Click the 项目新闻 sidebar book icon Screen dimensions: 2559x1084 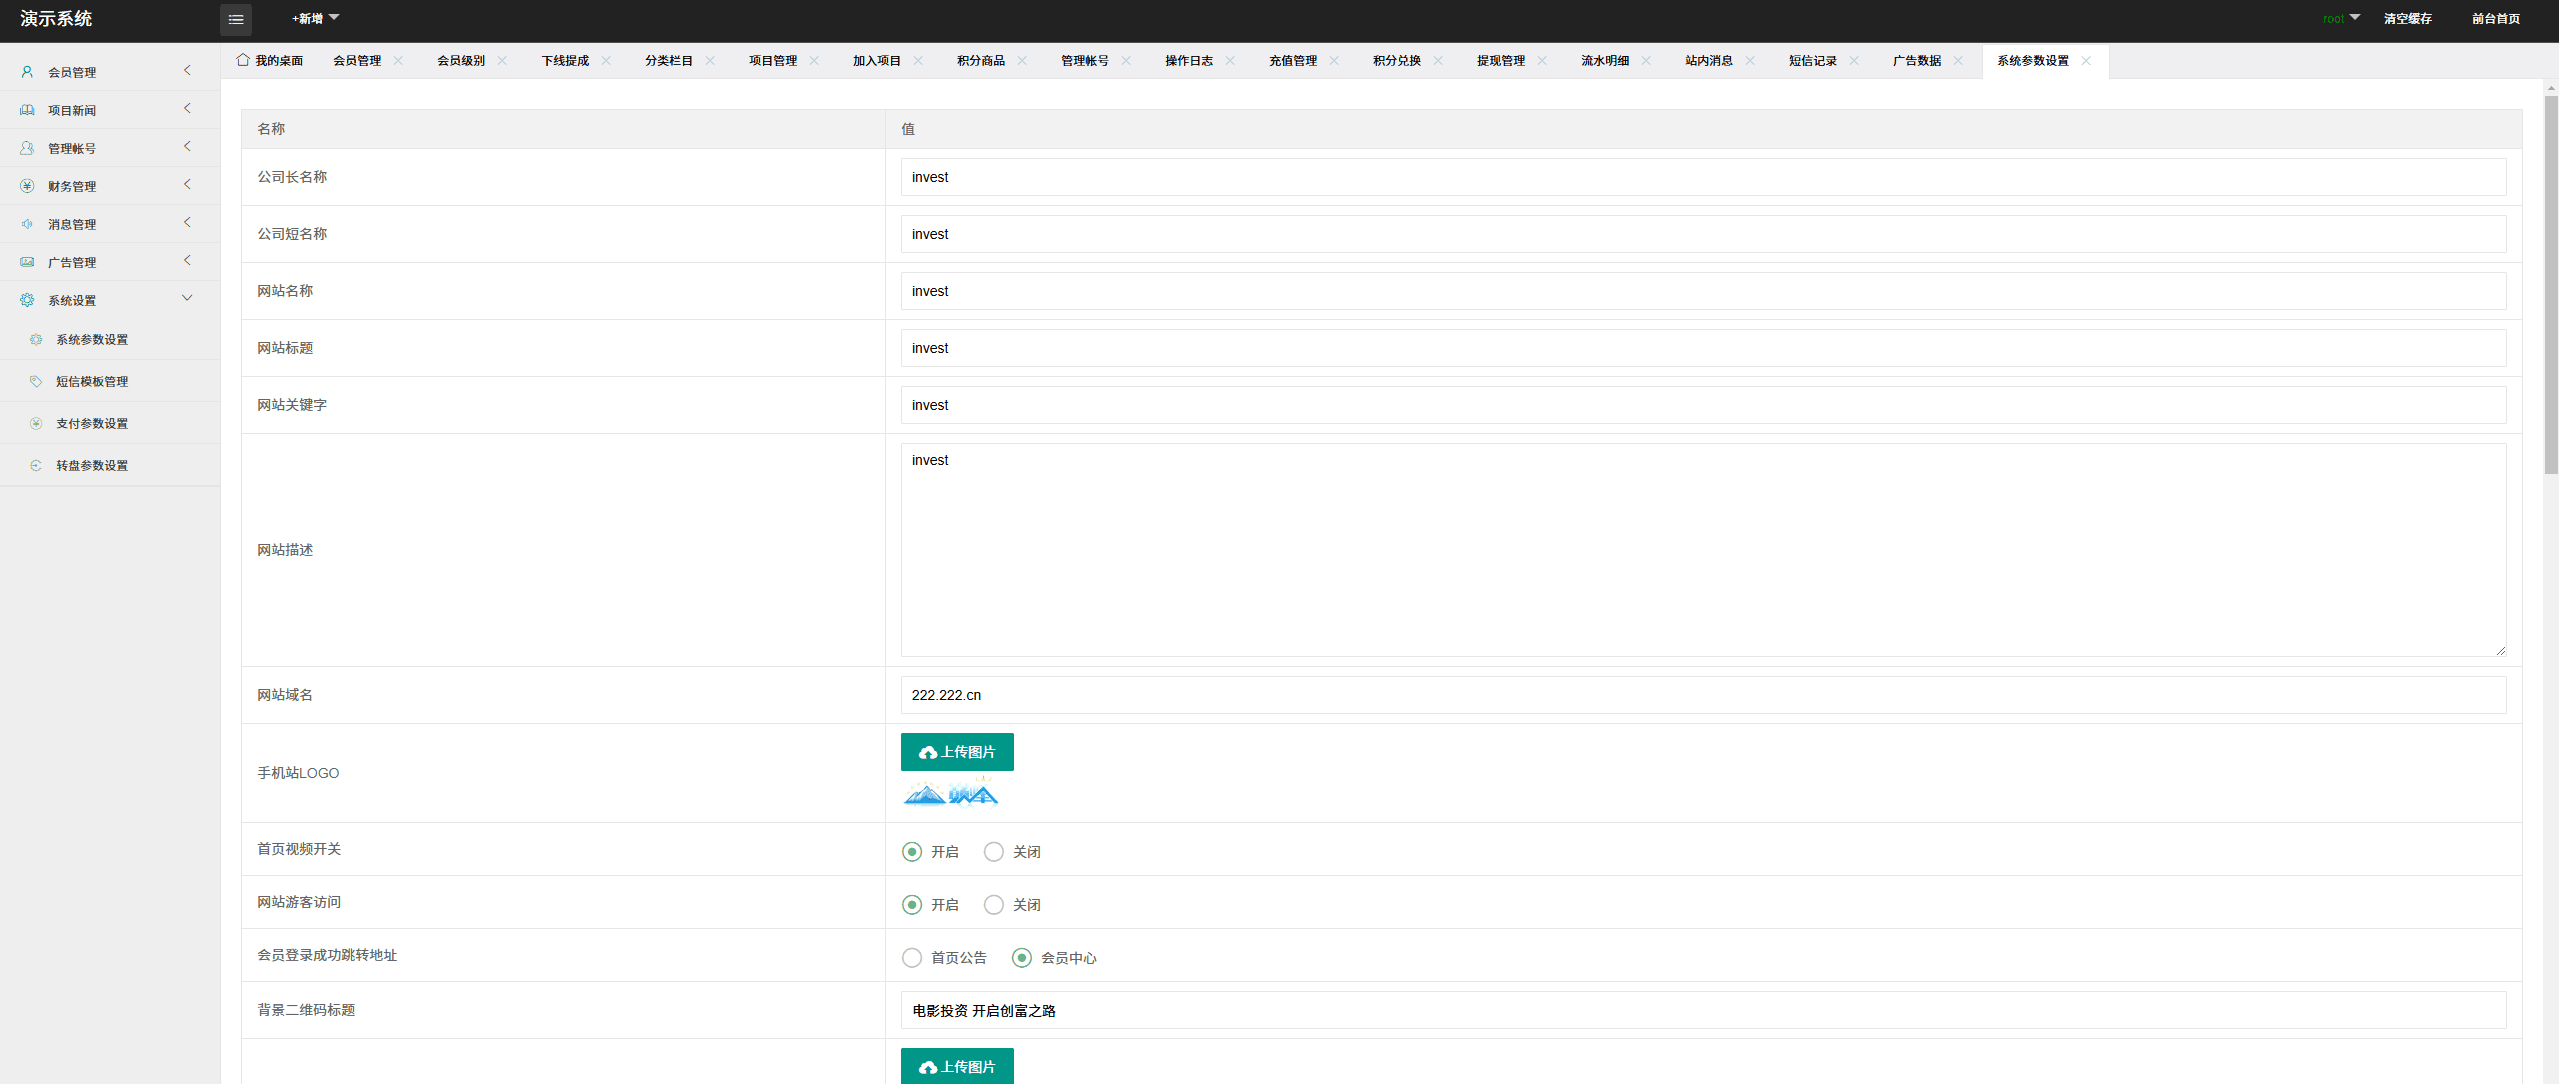(x=27, y=110)
